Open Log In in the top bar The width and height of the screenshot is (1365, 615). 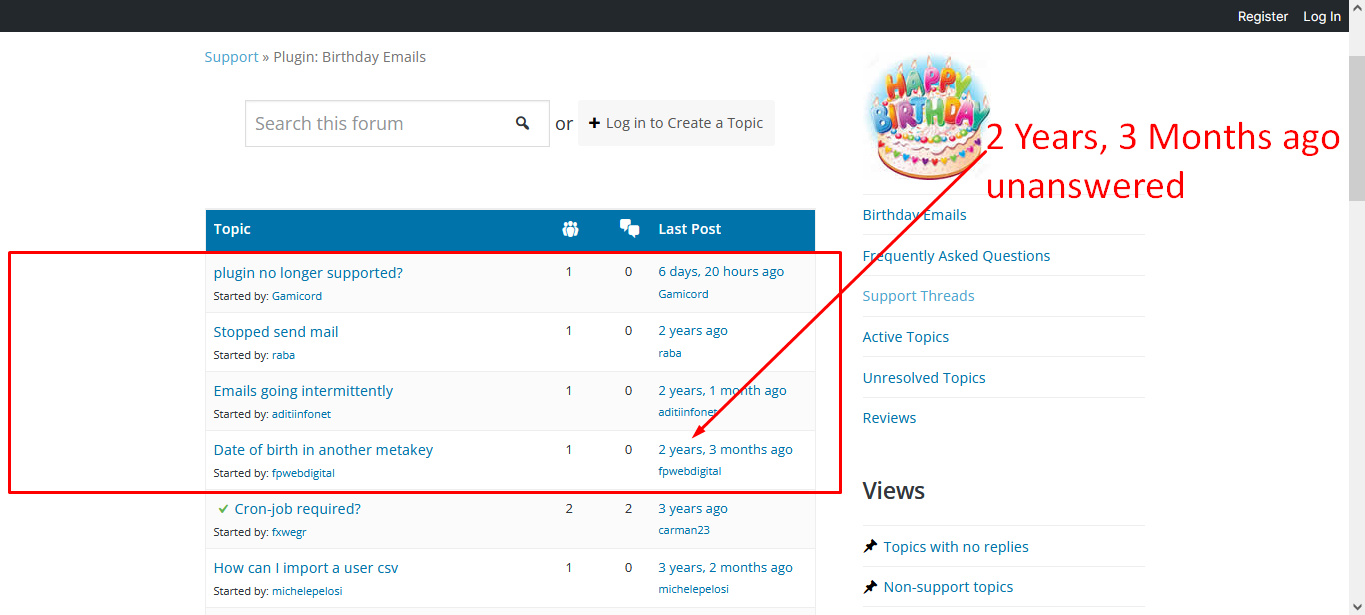click(x=1321, y=16)
